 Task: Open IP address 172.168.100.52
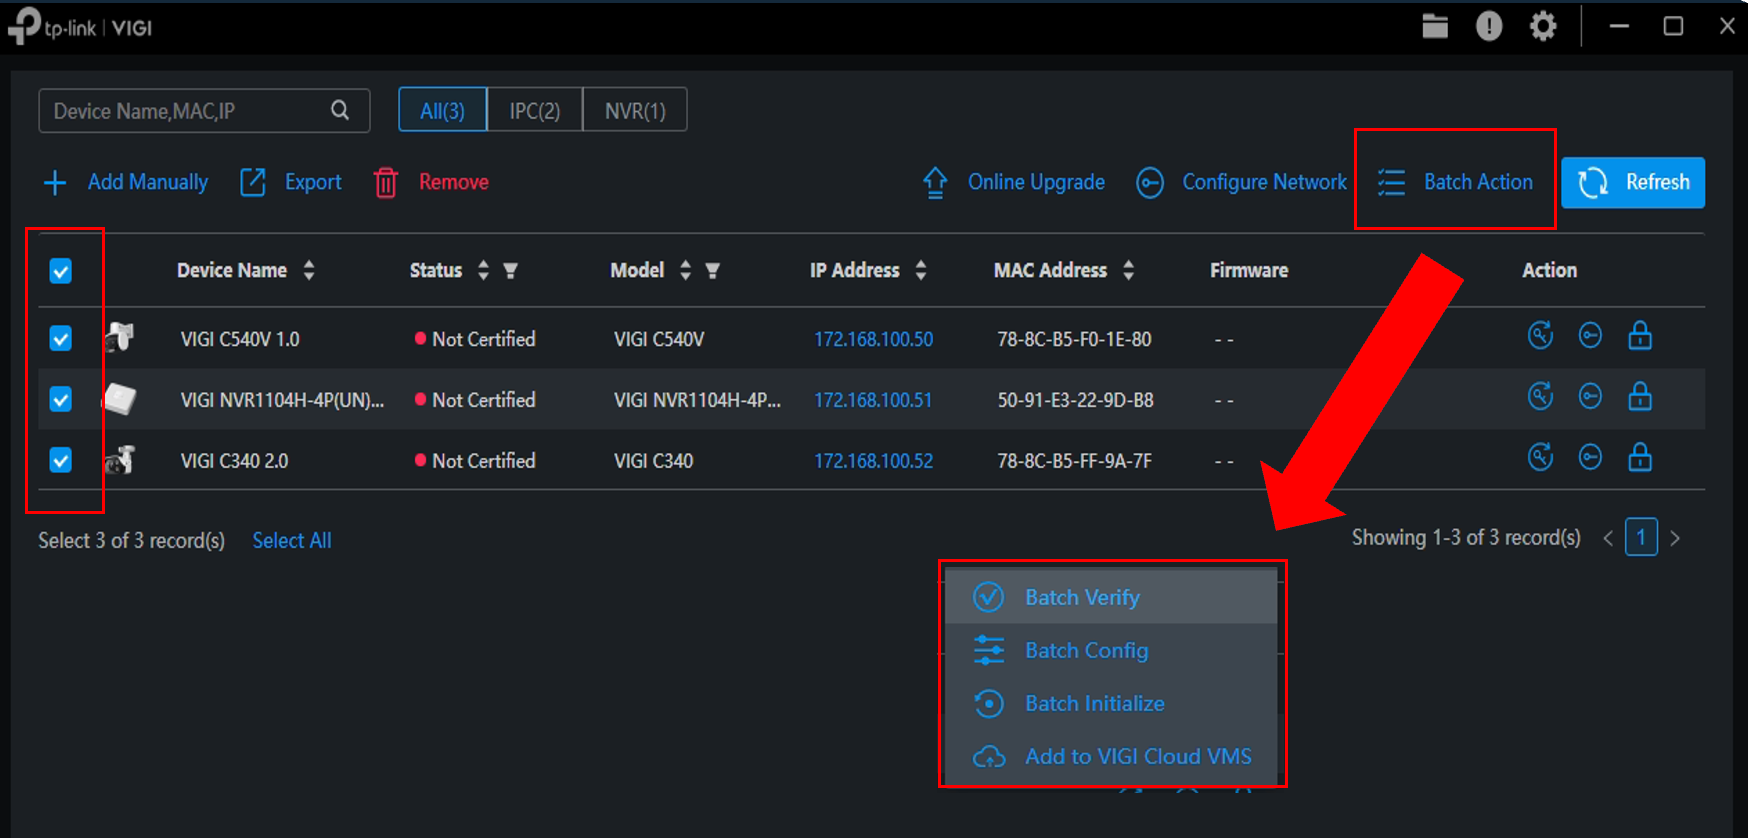click(873, 461)
